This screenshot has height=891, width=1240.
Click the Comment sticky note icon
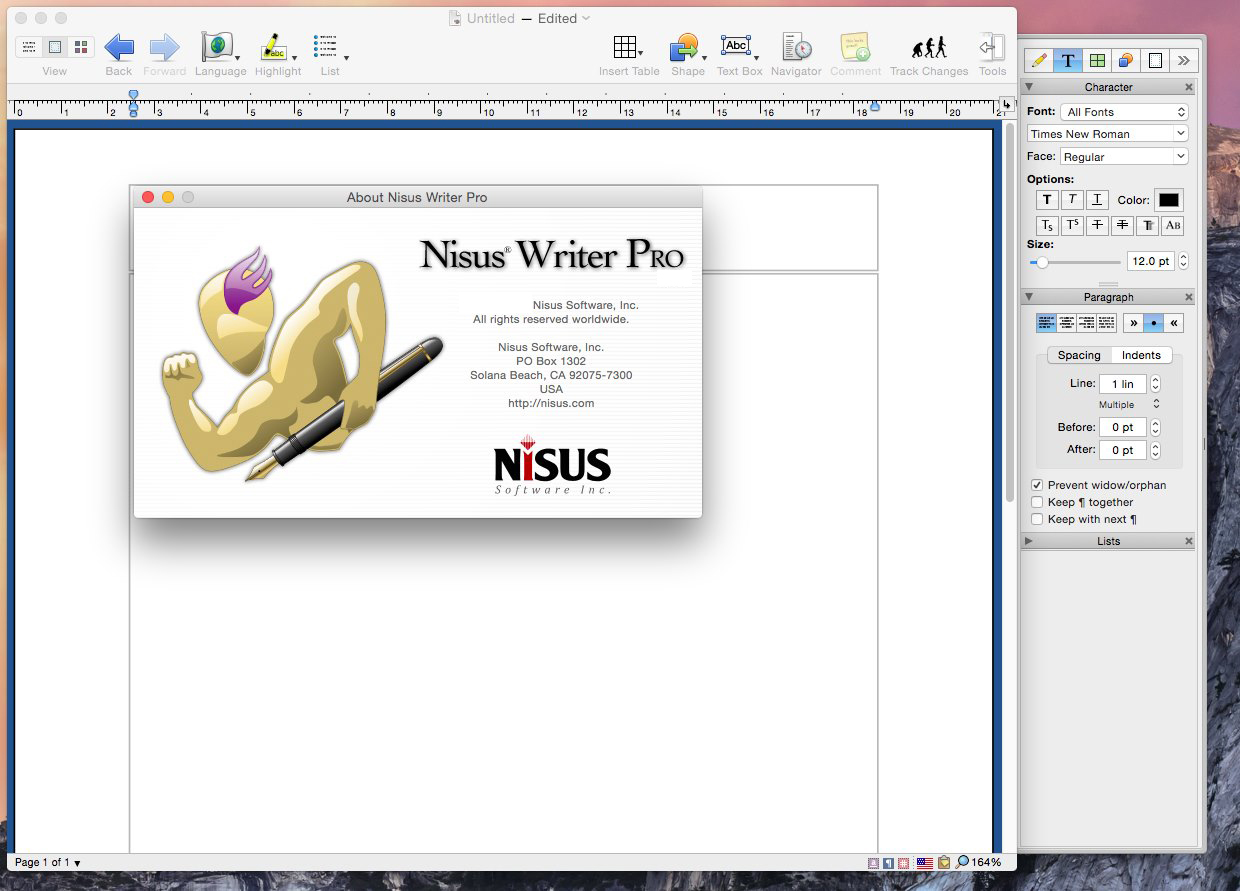click(x=855, y=47)
